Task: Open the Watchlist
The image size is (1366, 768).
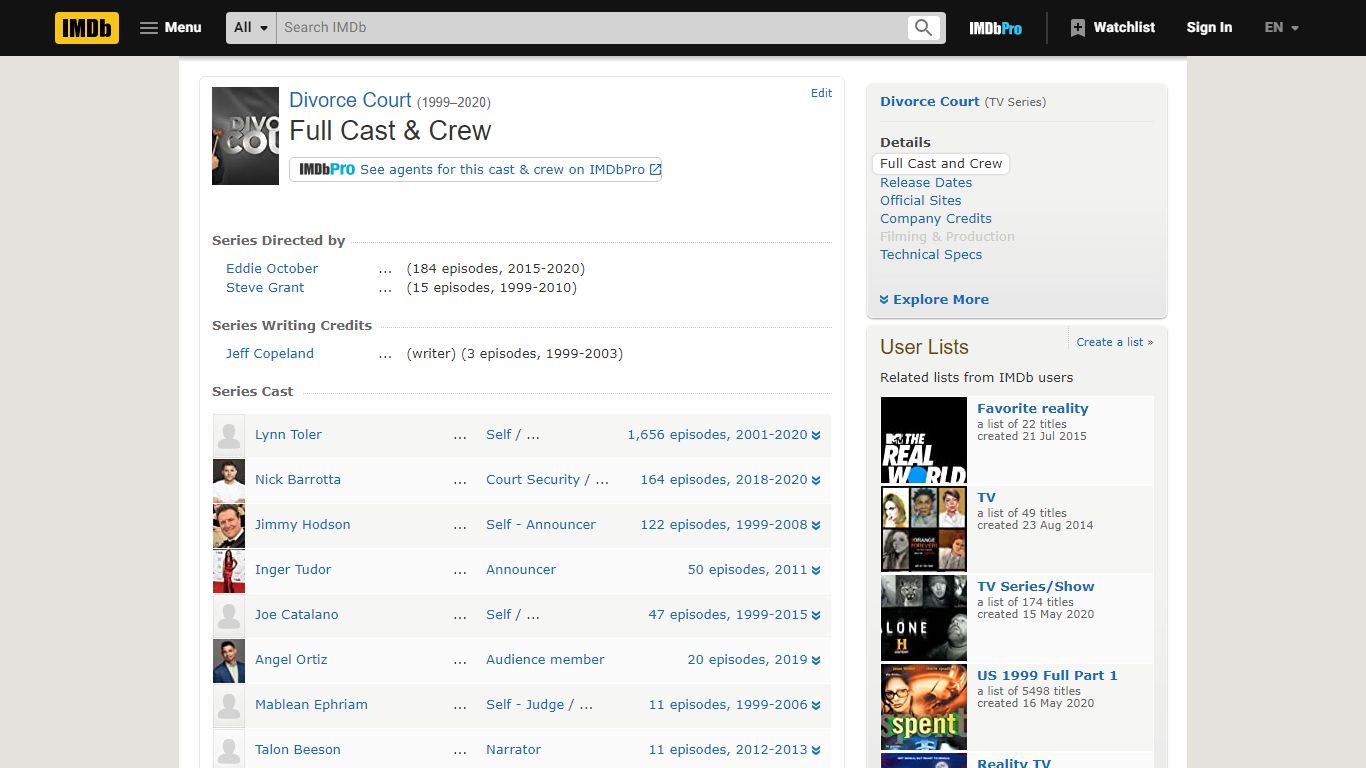Action: [1112, 28]
